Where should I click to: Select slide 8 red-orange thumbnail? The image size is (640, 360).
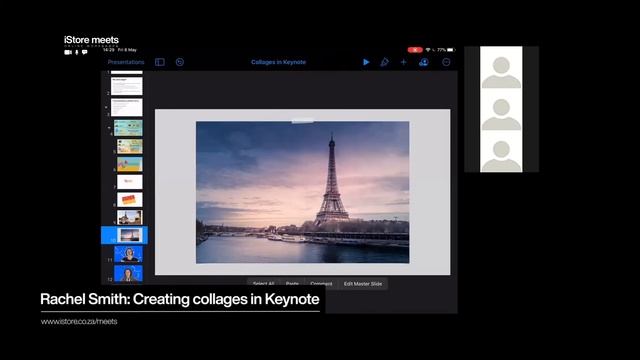click(130, 200)
